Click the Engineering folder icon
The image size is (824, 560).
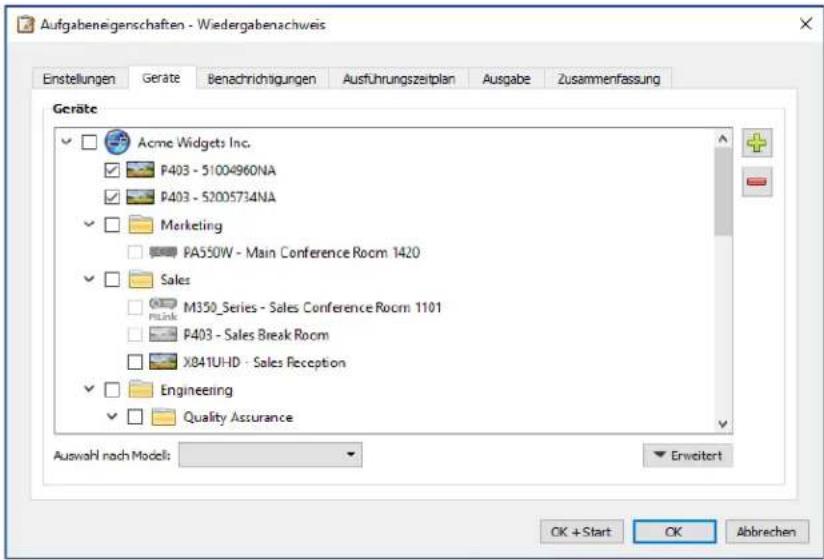tap(141, 389)
